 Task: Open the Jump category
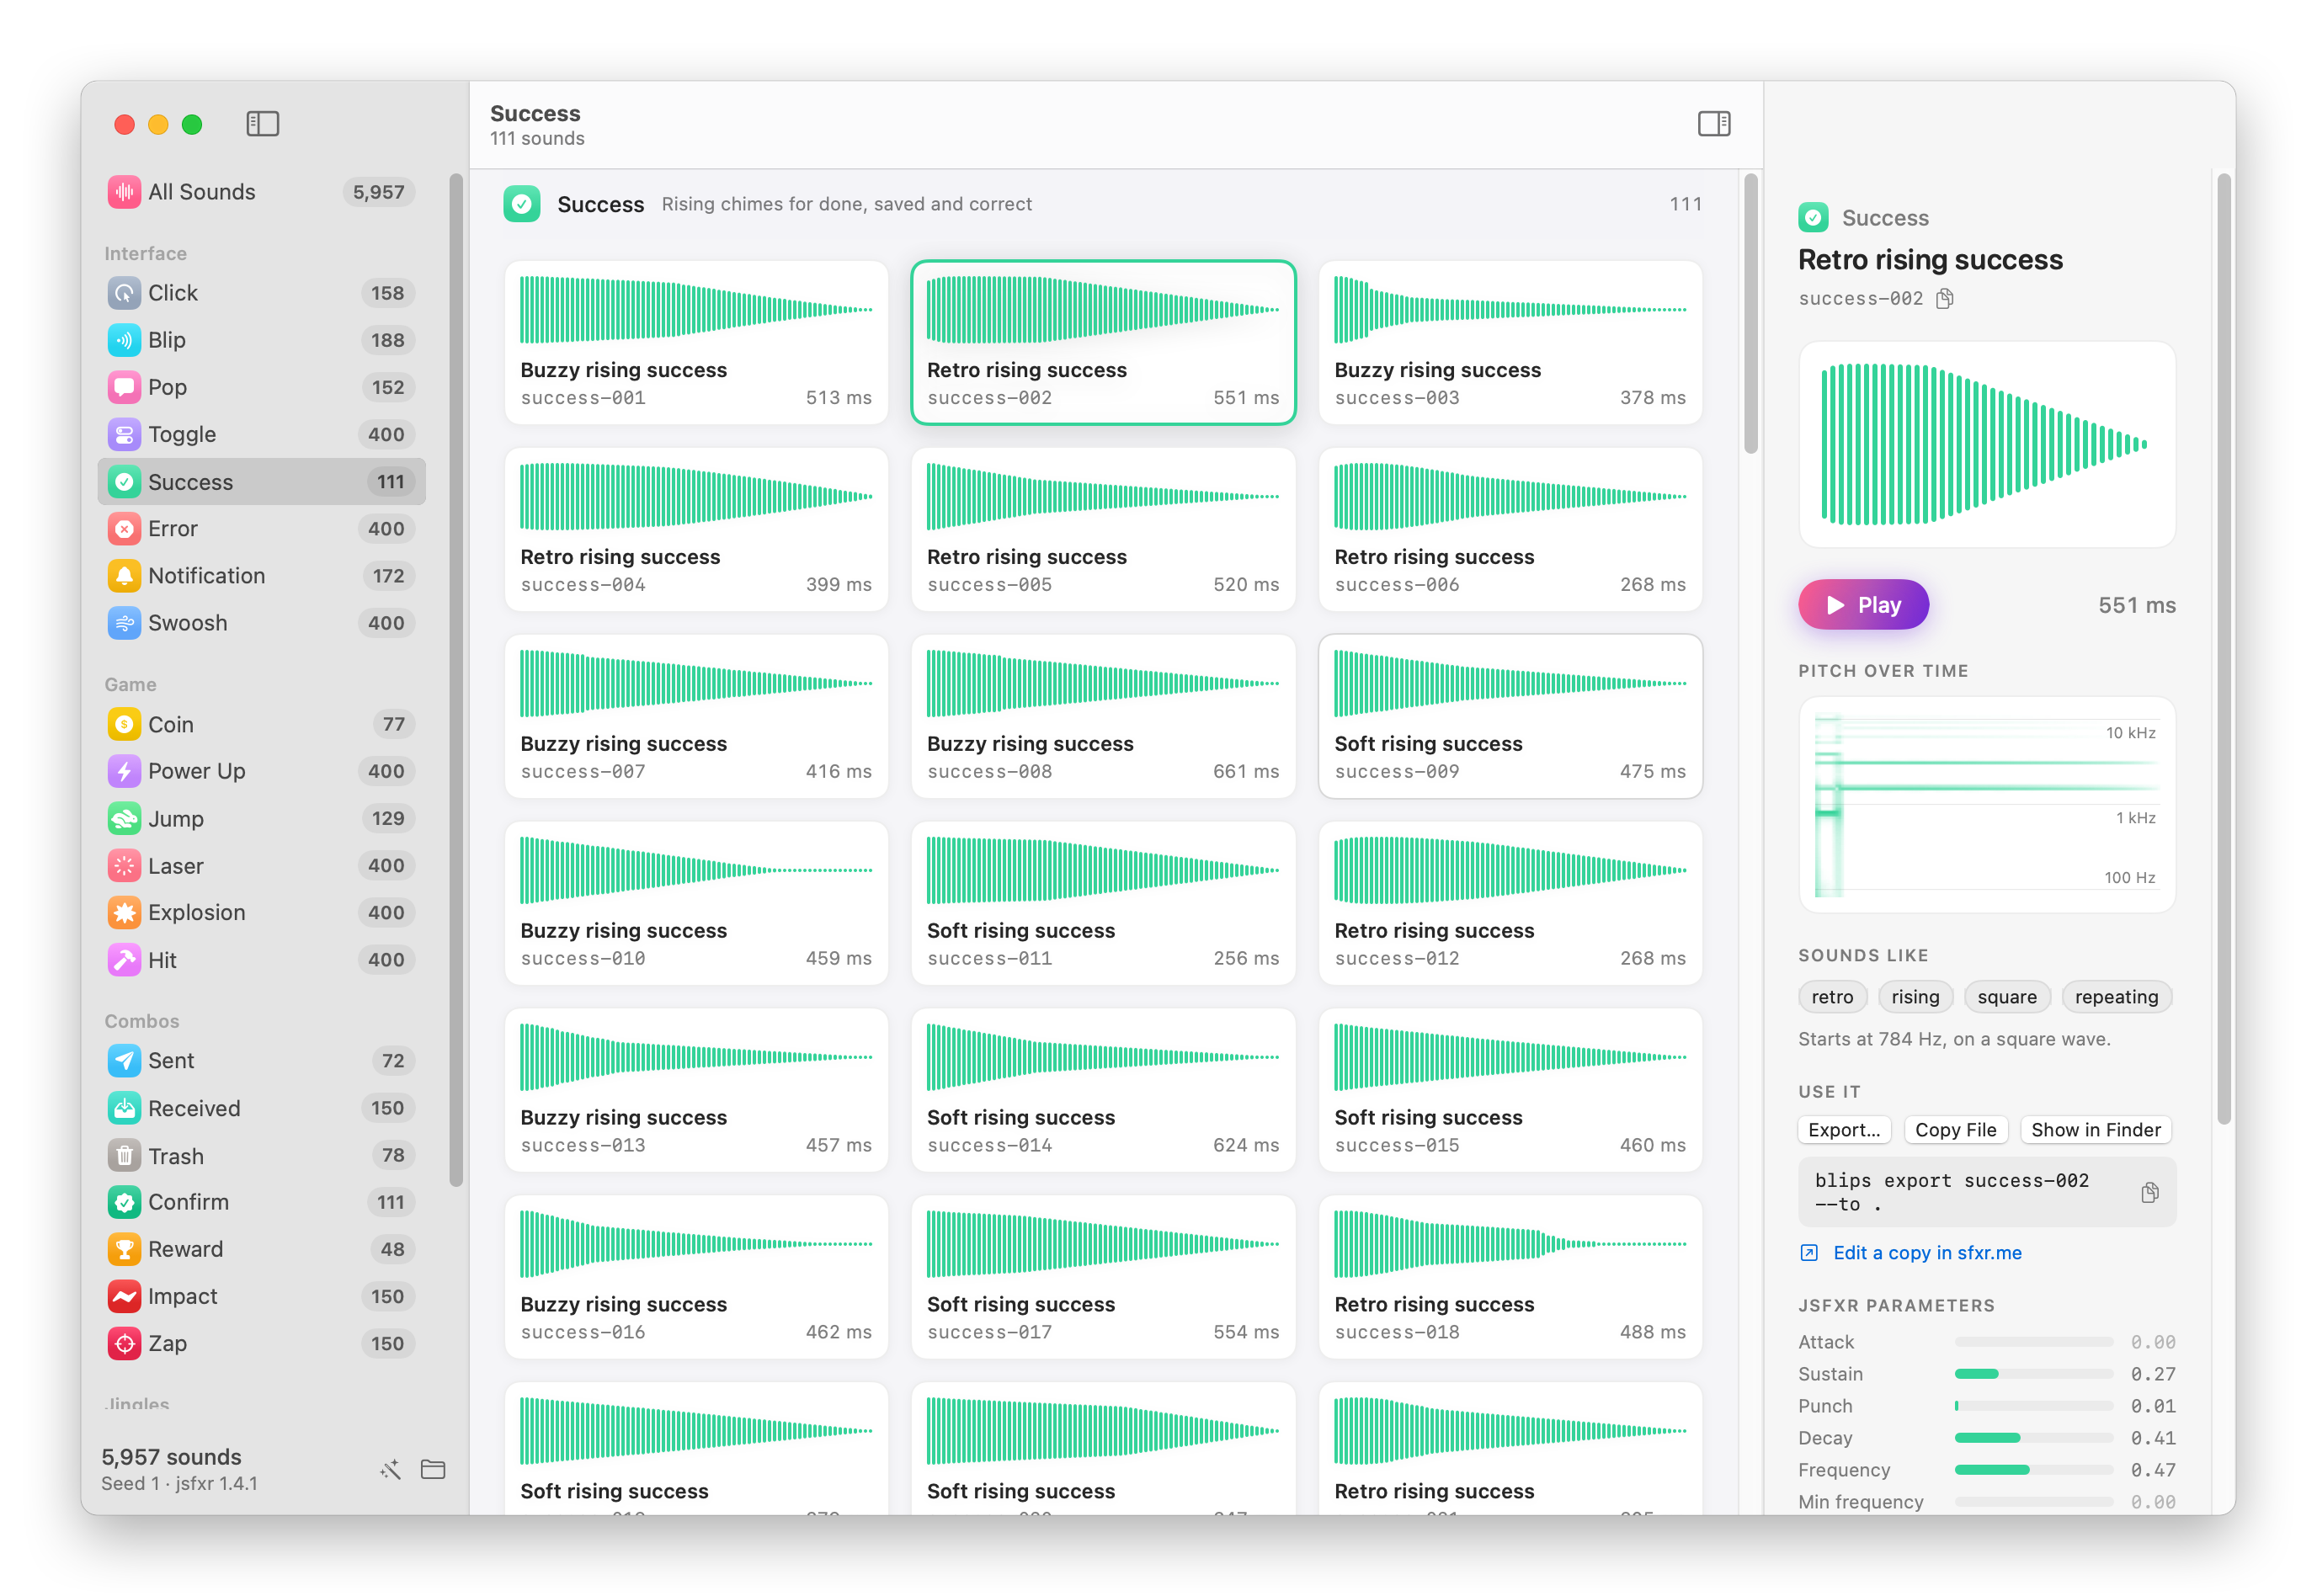pos(262,819)
